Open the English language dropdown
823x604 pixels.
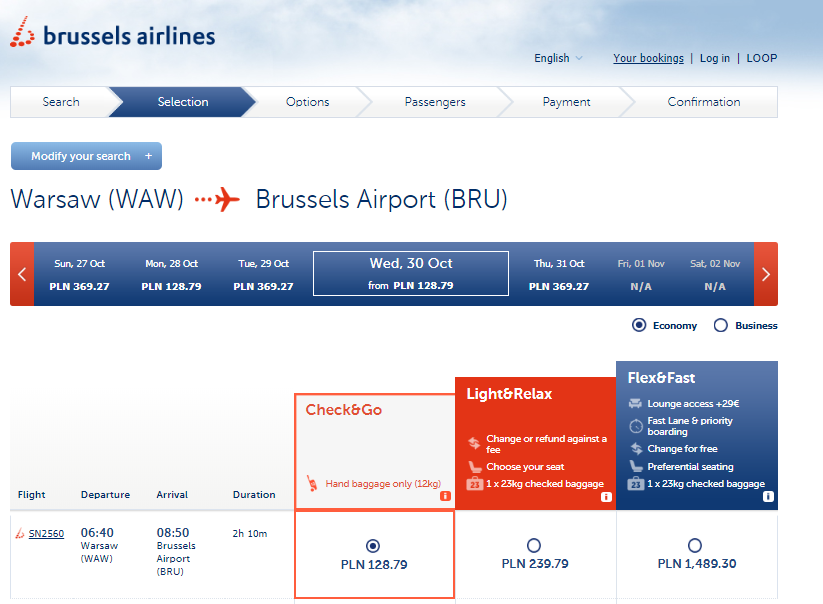(558, 58)
